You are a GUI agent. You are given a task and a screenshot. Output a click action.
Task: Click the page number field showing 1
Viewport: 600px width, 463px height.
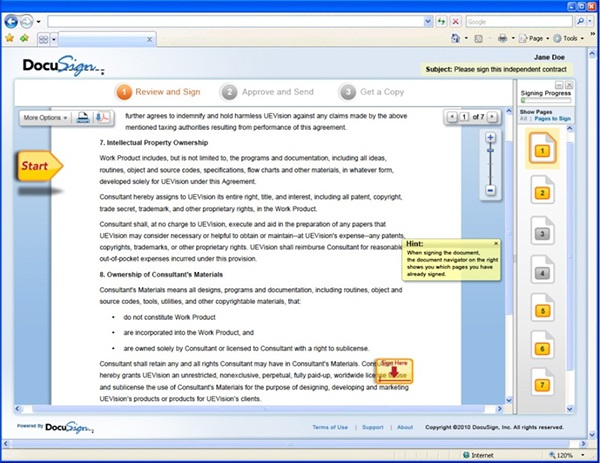[x=464, y=117]
